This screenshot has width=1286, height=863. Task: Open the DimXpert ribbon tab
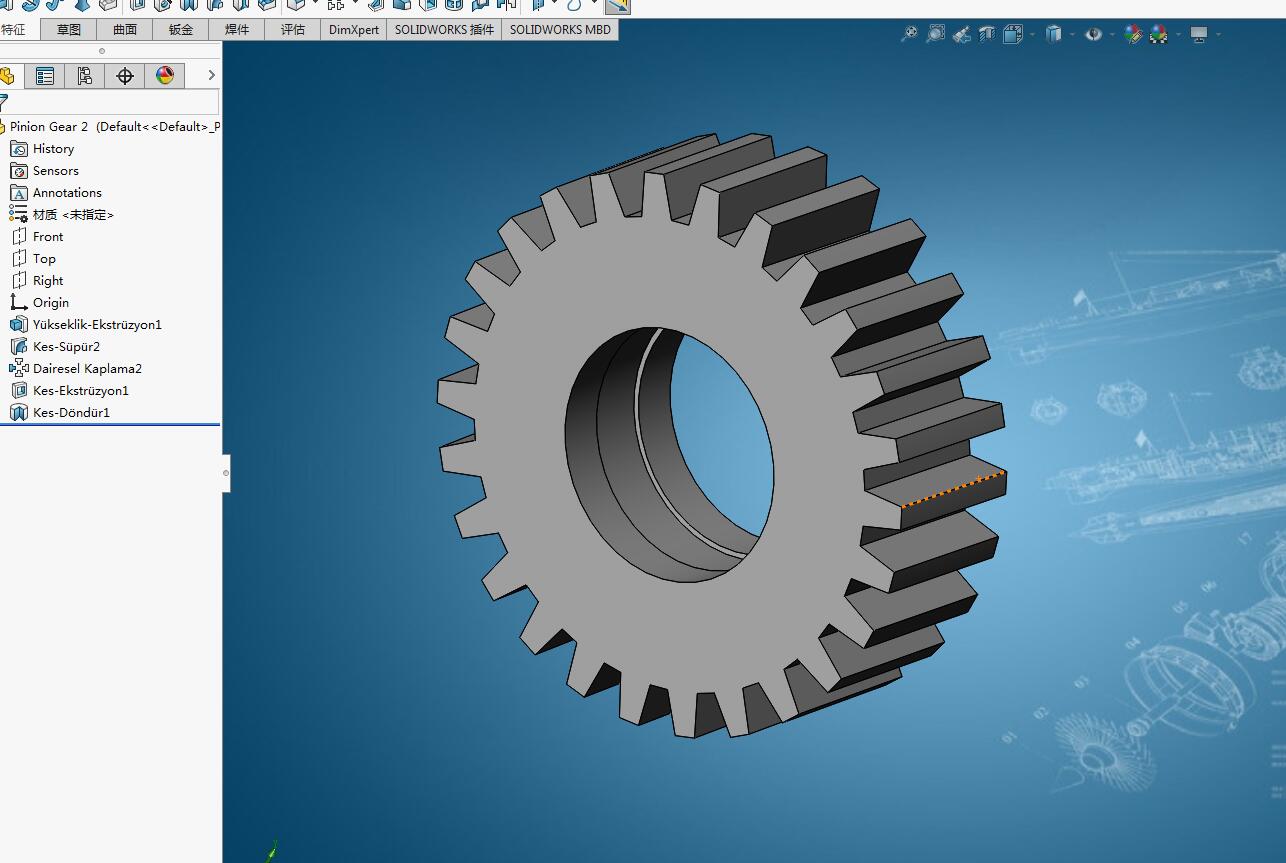[354, 29]
